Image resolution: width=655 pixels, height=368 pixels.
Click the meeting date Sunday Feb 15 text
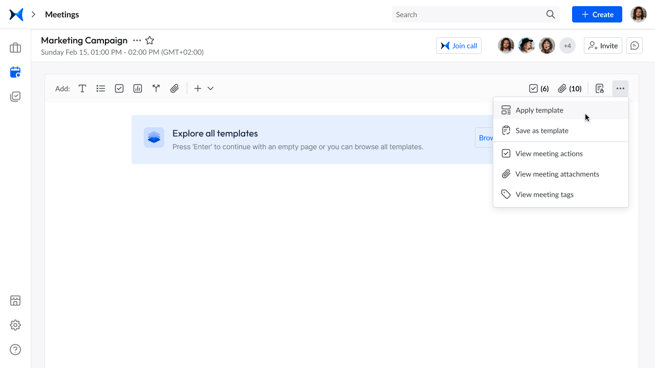[122, 52]
